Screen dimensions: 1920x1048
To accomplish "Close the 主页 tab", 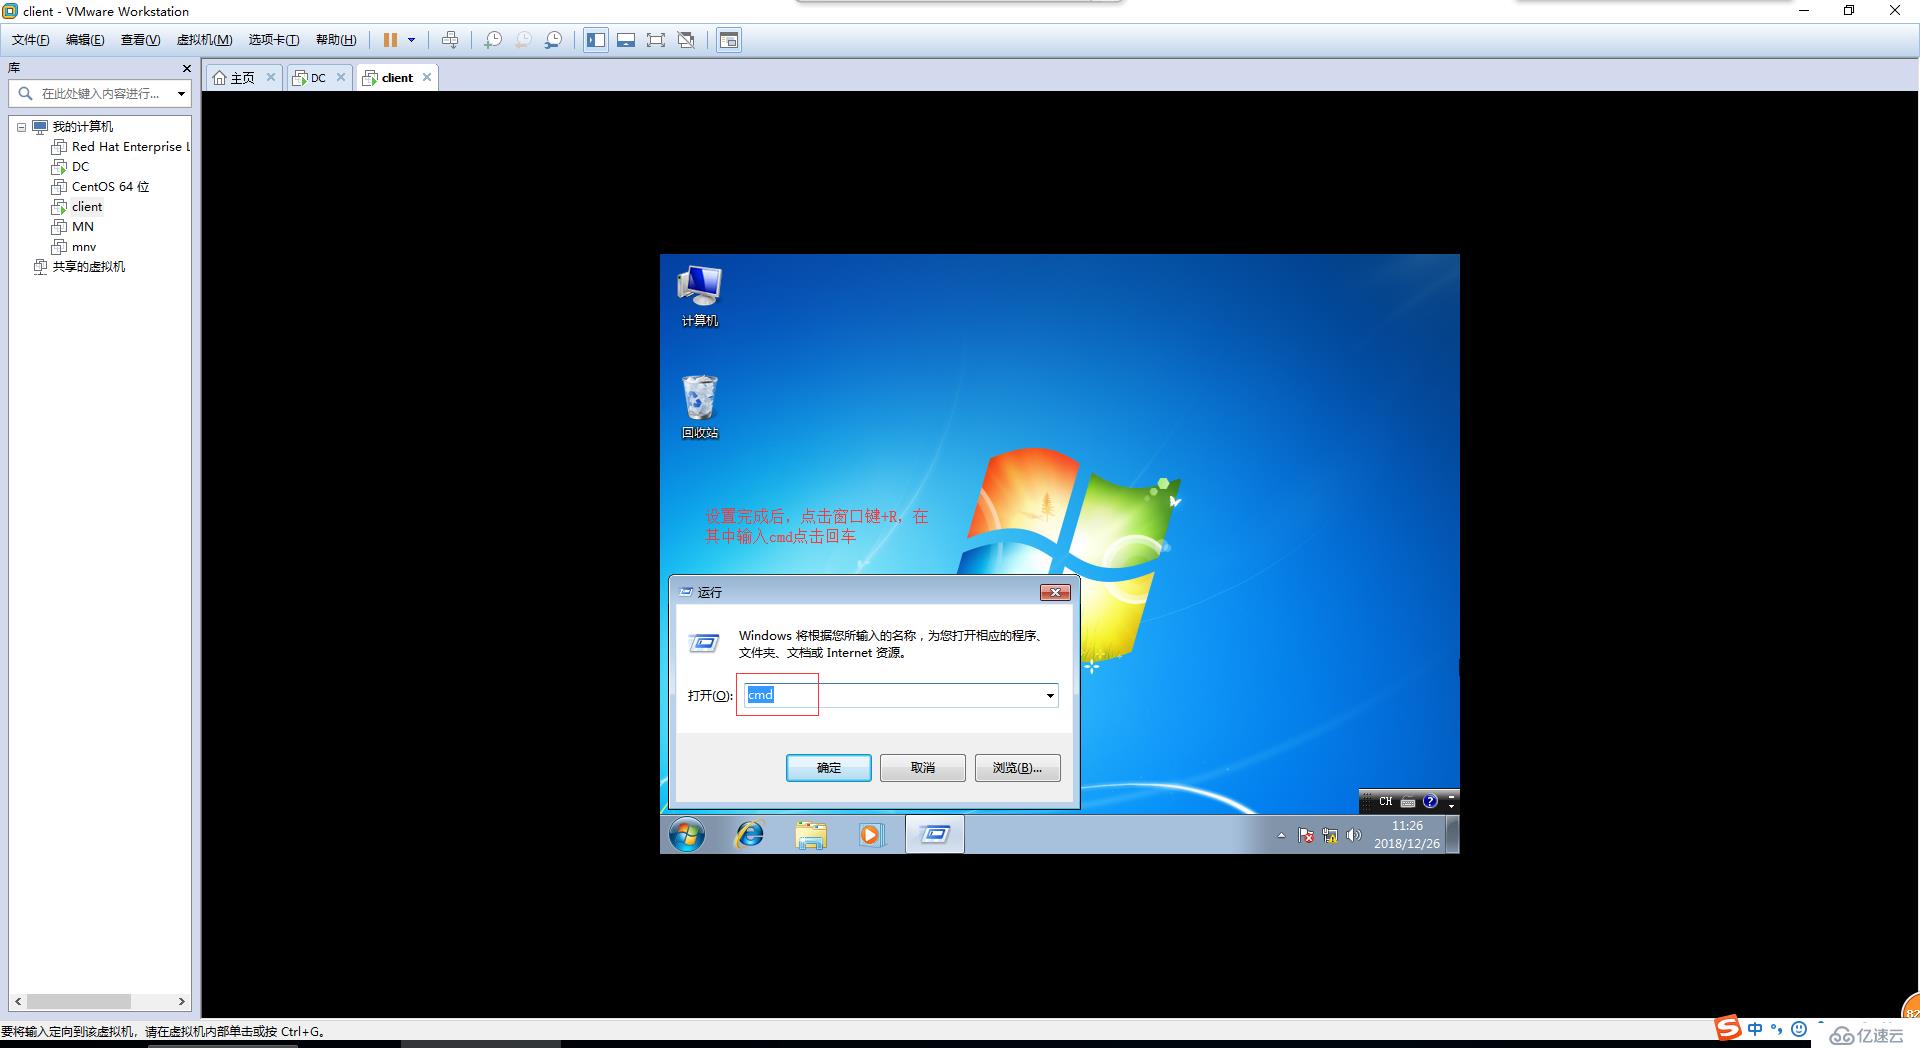I will pyautogui.click(x=270, y=77).
